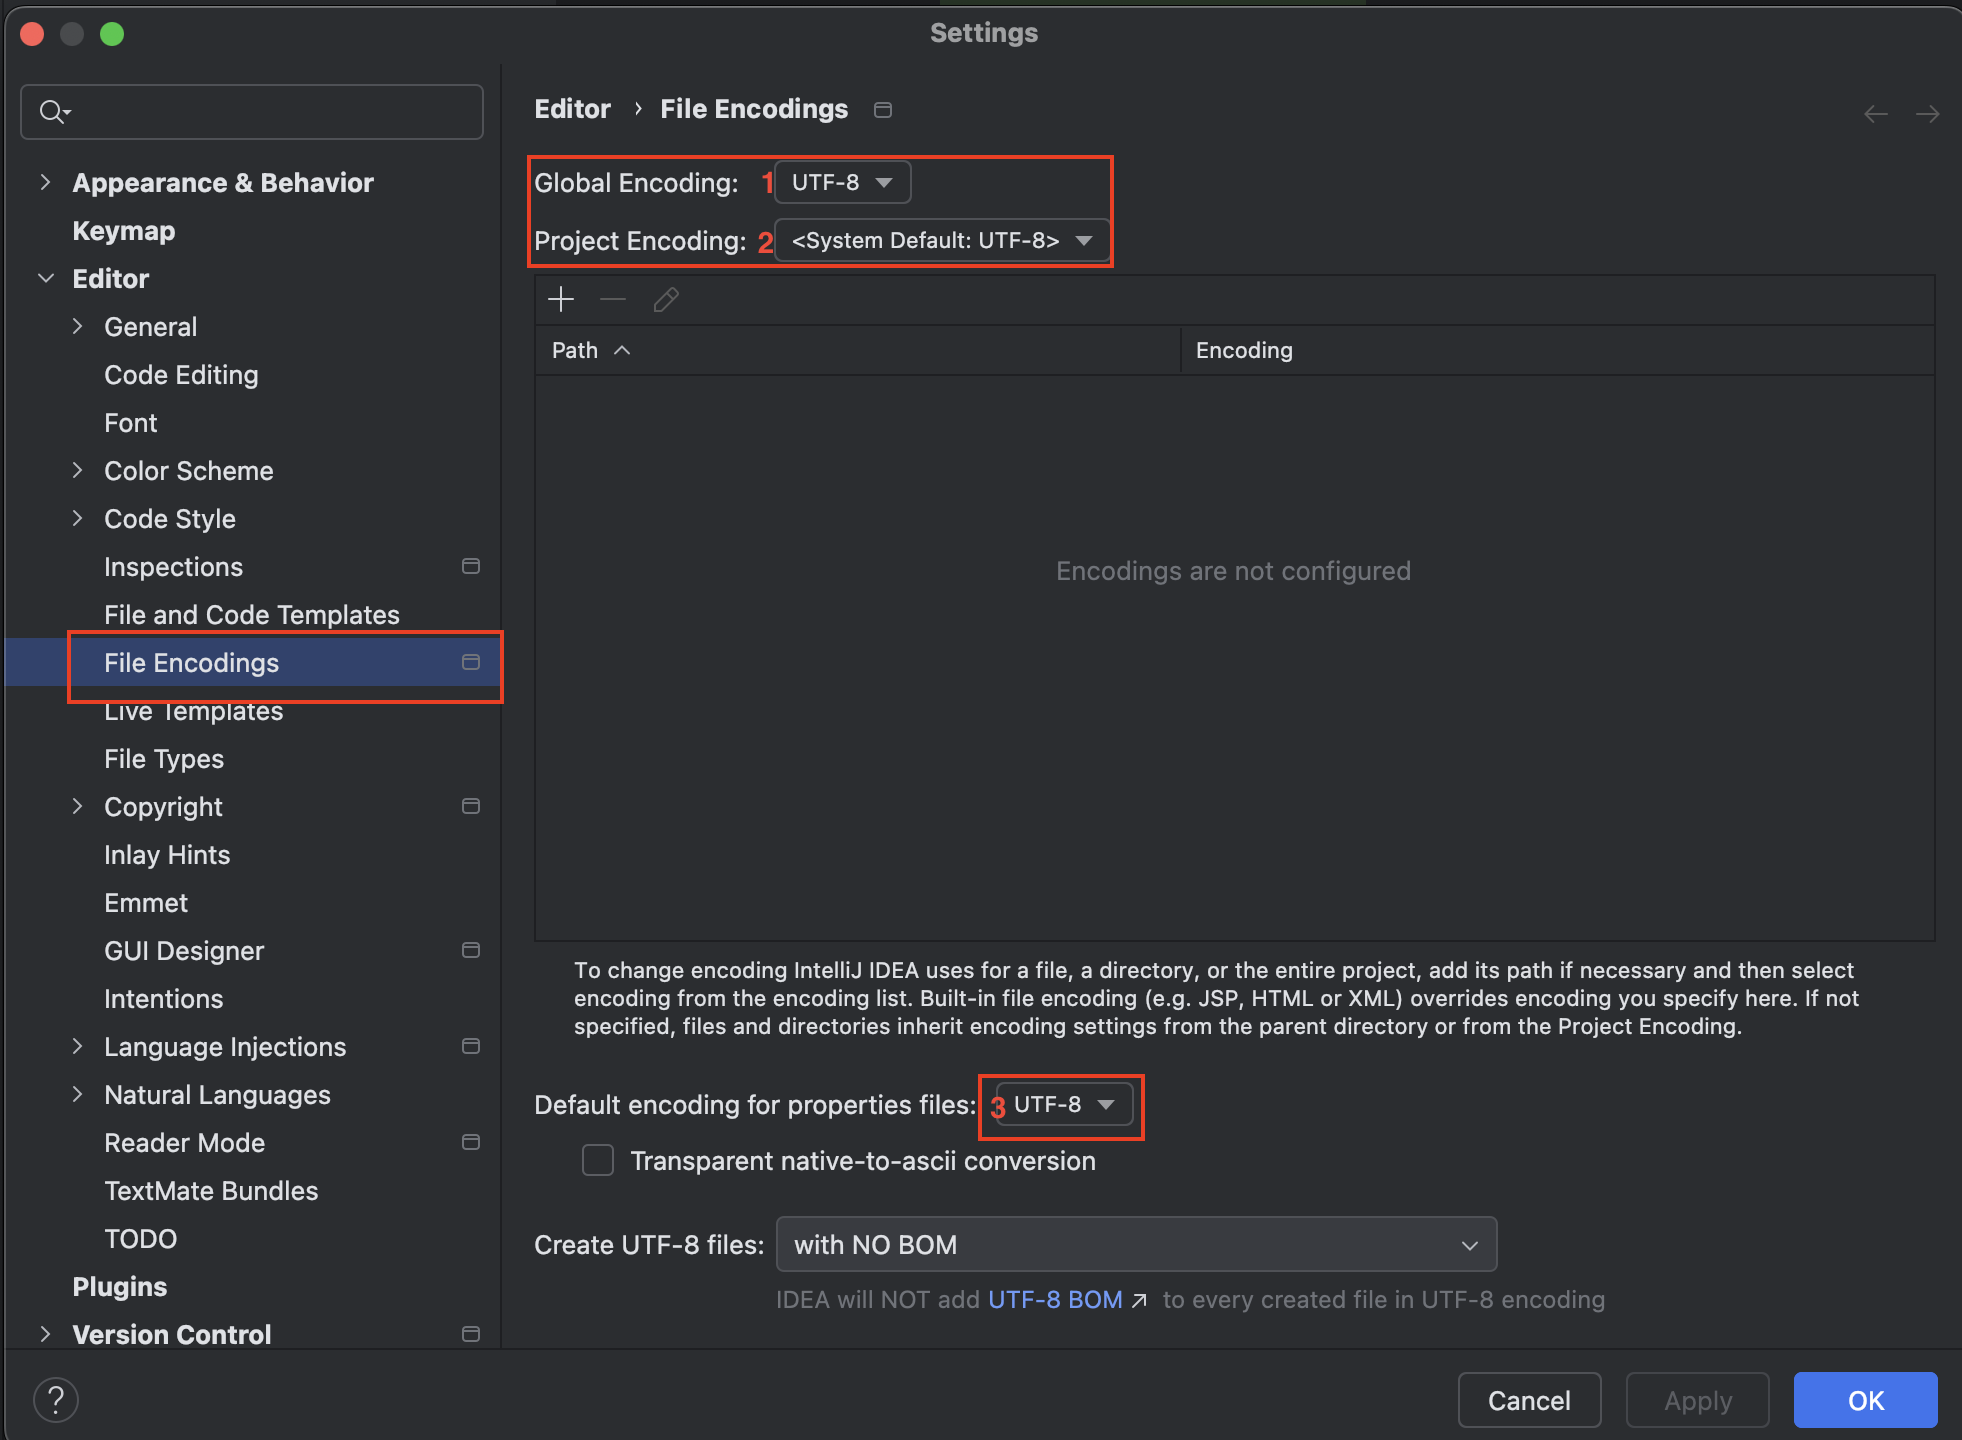Image resolution: width=1962 pixels, height=1440 pixels.
Task: Enable Transparent native-to-ascii conversion checkbox
Action: pyautogui.click(x=598, y=1161)
